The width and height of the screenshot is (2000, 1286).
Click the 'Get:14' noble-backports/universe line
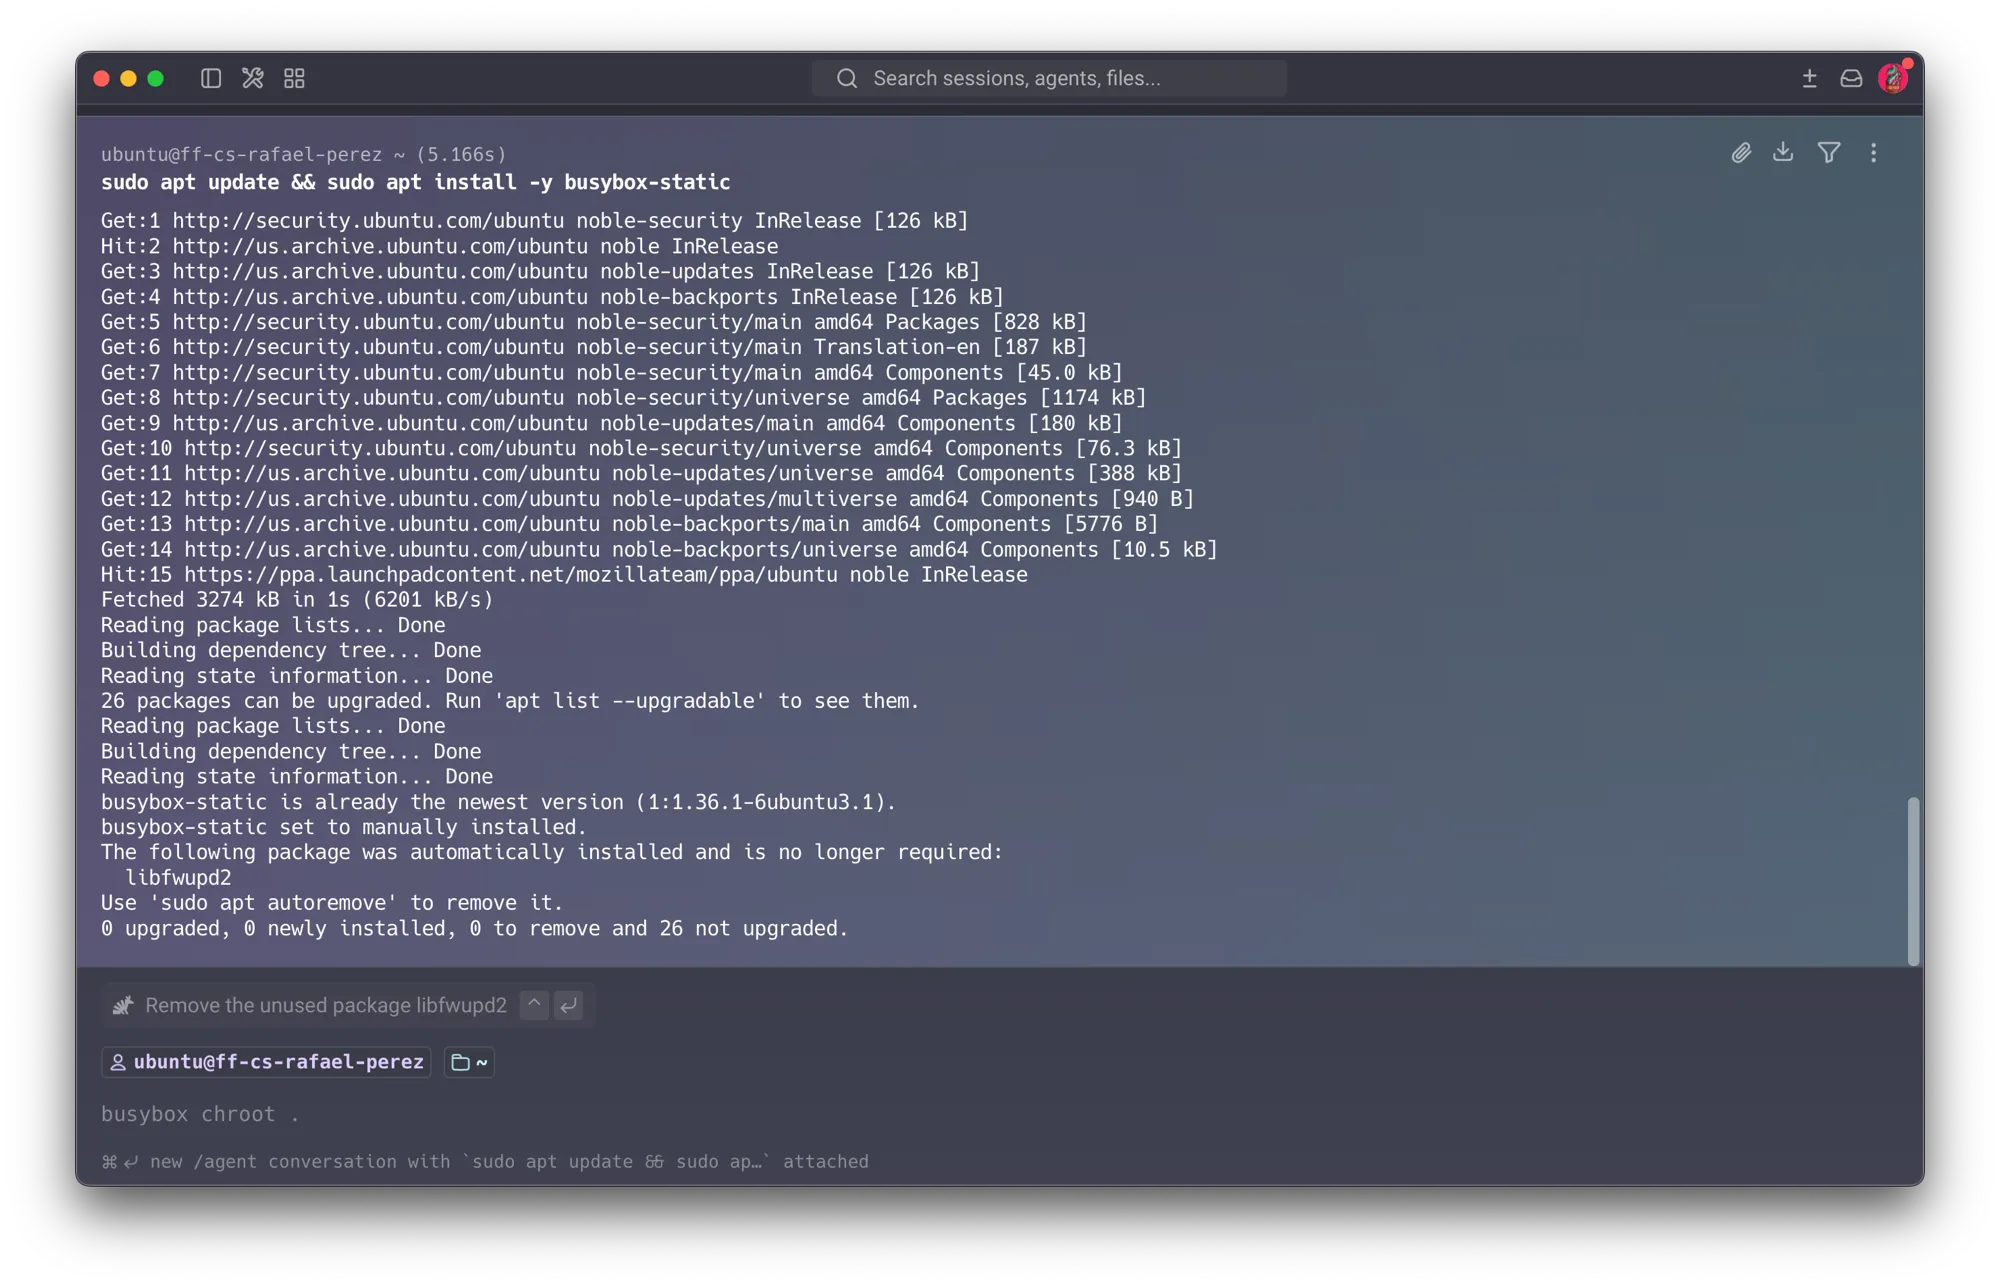(x=659, y=550)
